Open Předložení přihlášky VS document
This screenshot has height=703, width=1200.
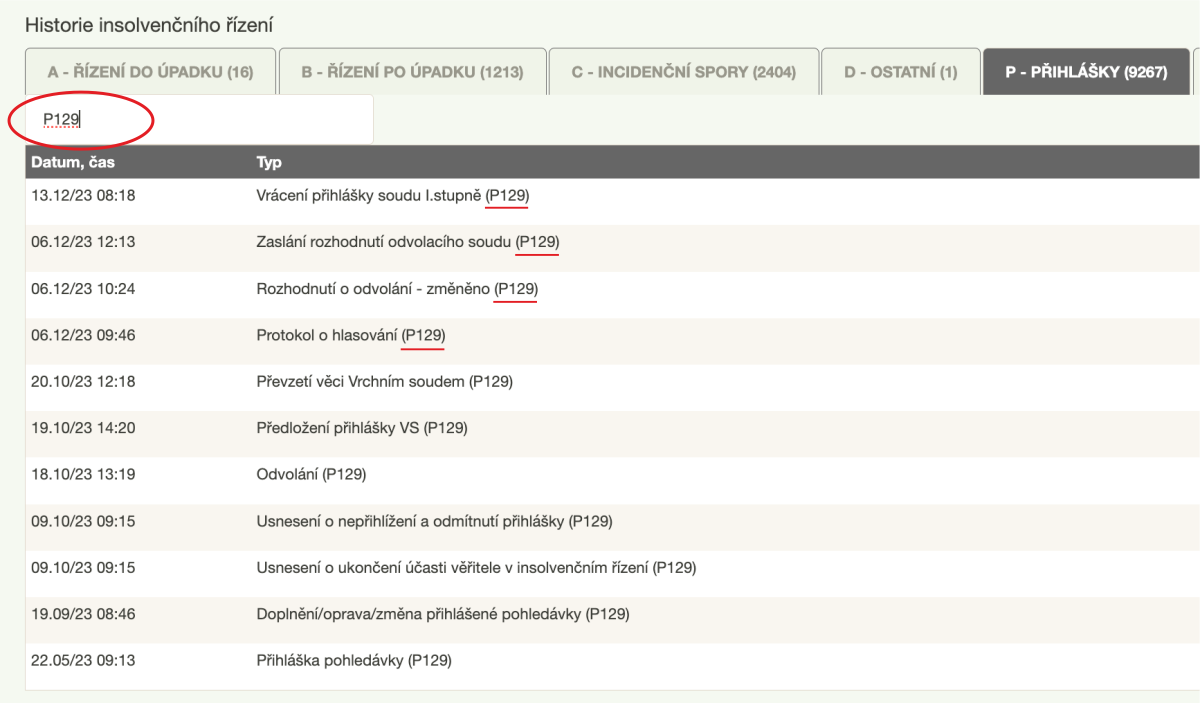click(362, 428)
